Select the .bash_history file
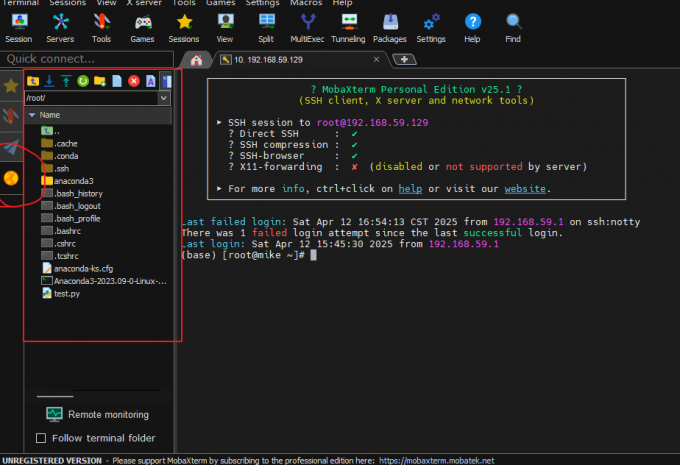 point(72,193)
